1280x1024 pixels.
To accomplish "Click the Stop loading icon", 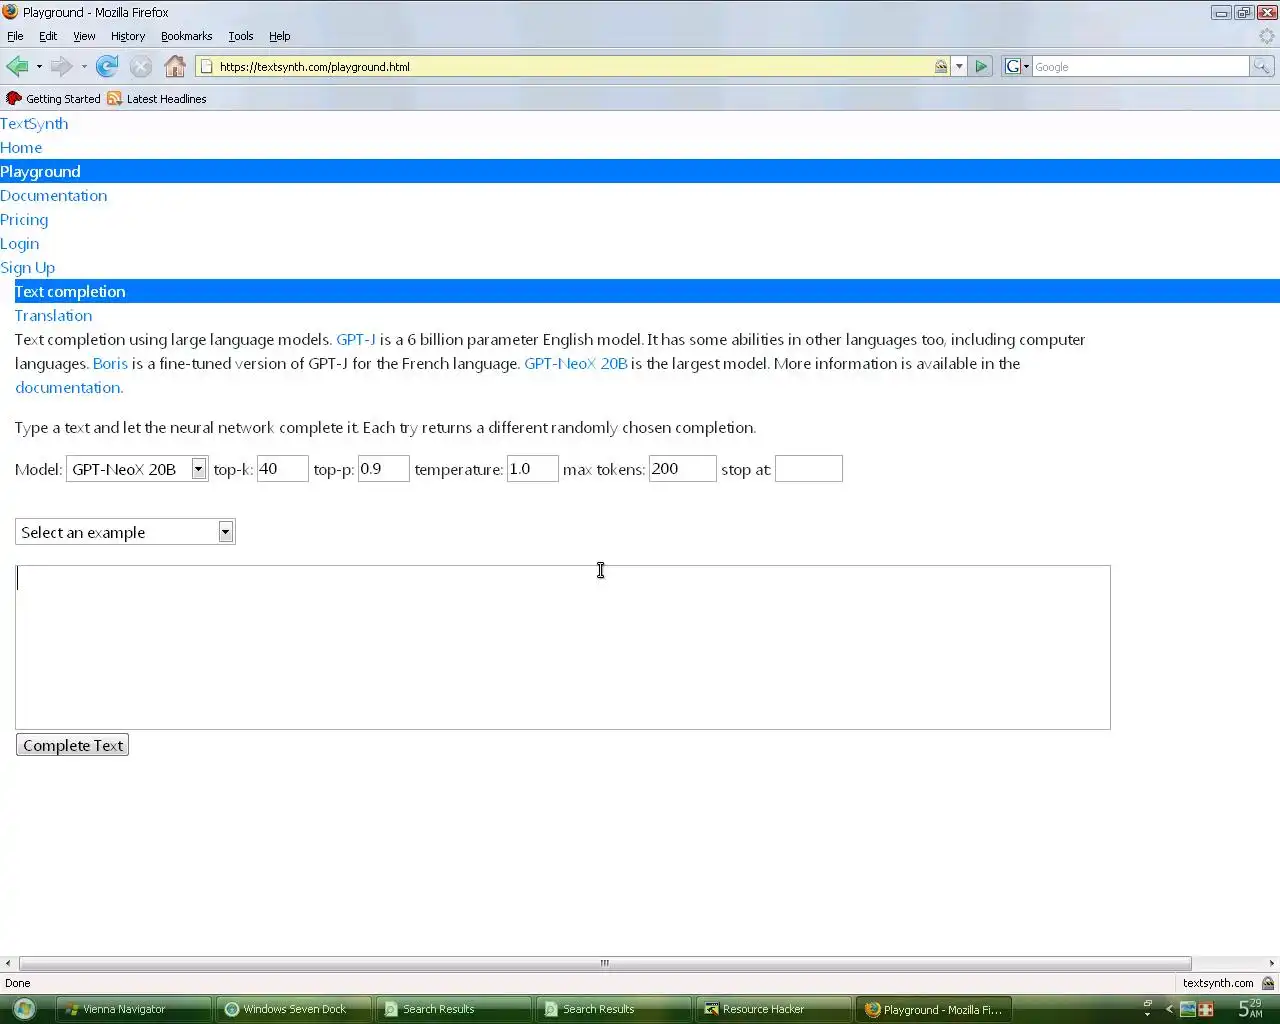I will (141, 67).
